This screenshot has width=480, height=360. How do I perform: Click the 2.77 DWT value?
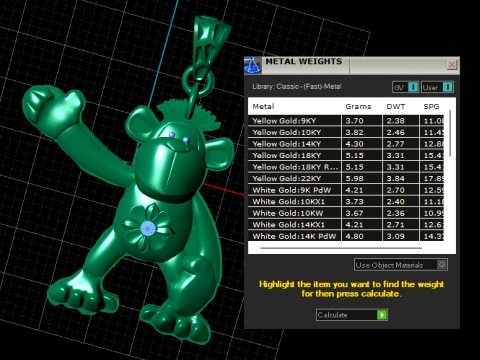click(x=395, y=144)
